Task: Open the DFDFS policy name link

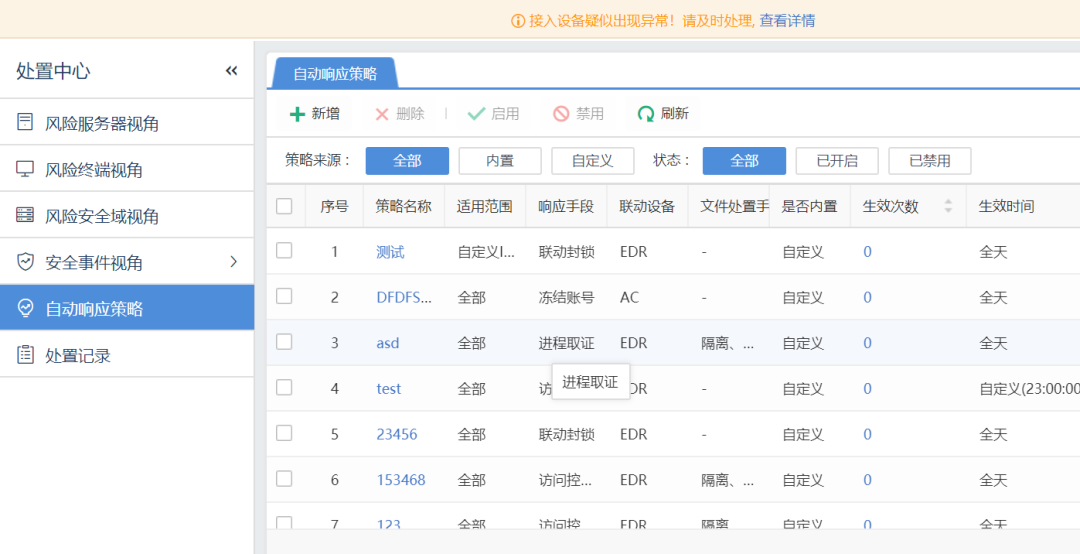Action: pyautogui.click(x=404, y=297)
